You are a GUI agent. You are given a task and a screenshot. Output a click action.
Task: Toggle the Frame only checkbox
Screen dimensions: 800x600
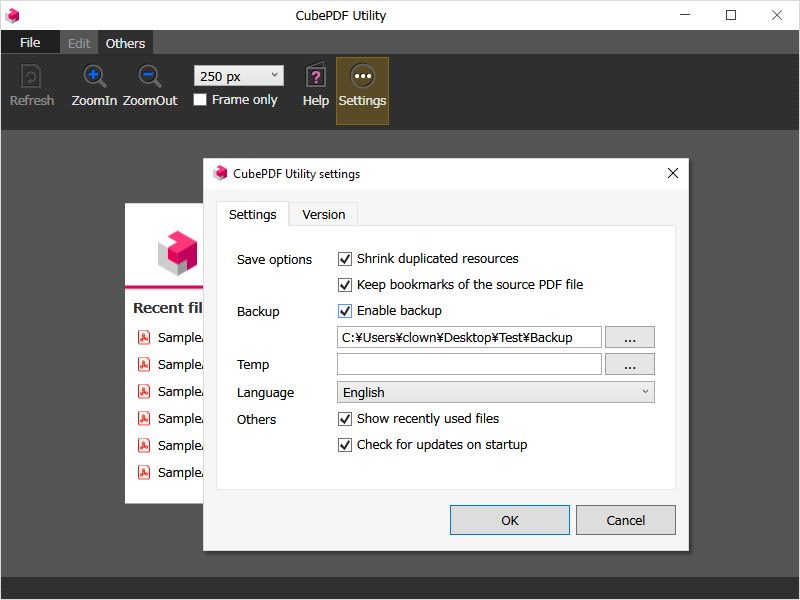coord(200,99)
